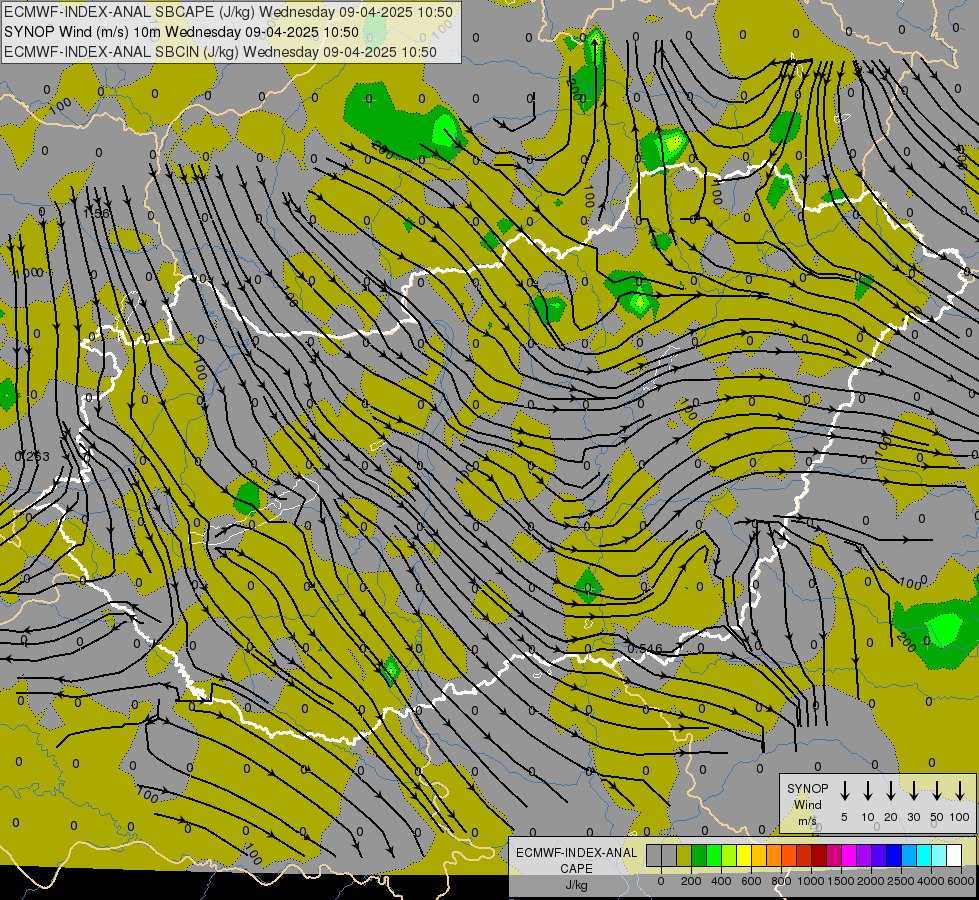Click the 6000 tick label in CAPE legend

[961, 881]
